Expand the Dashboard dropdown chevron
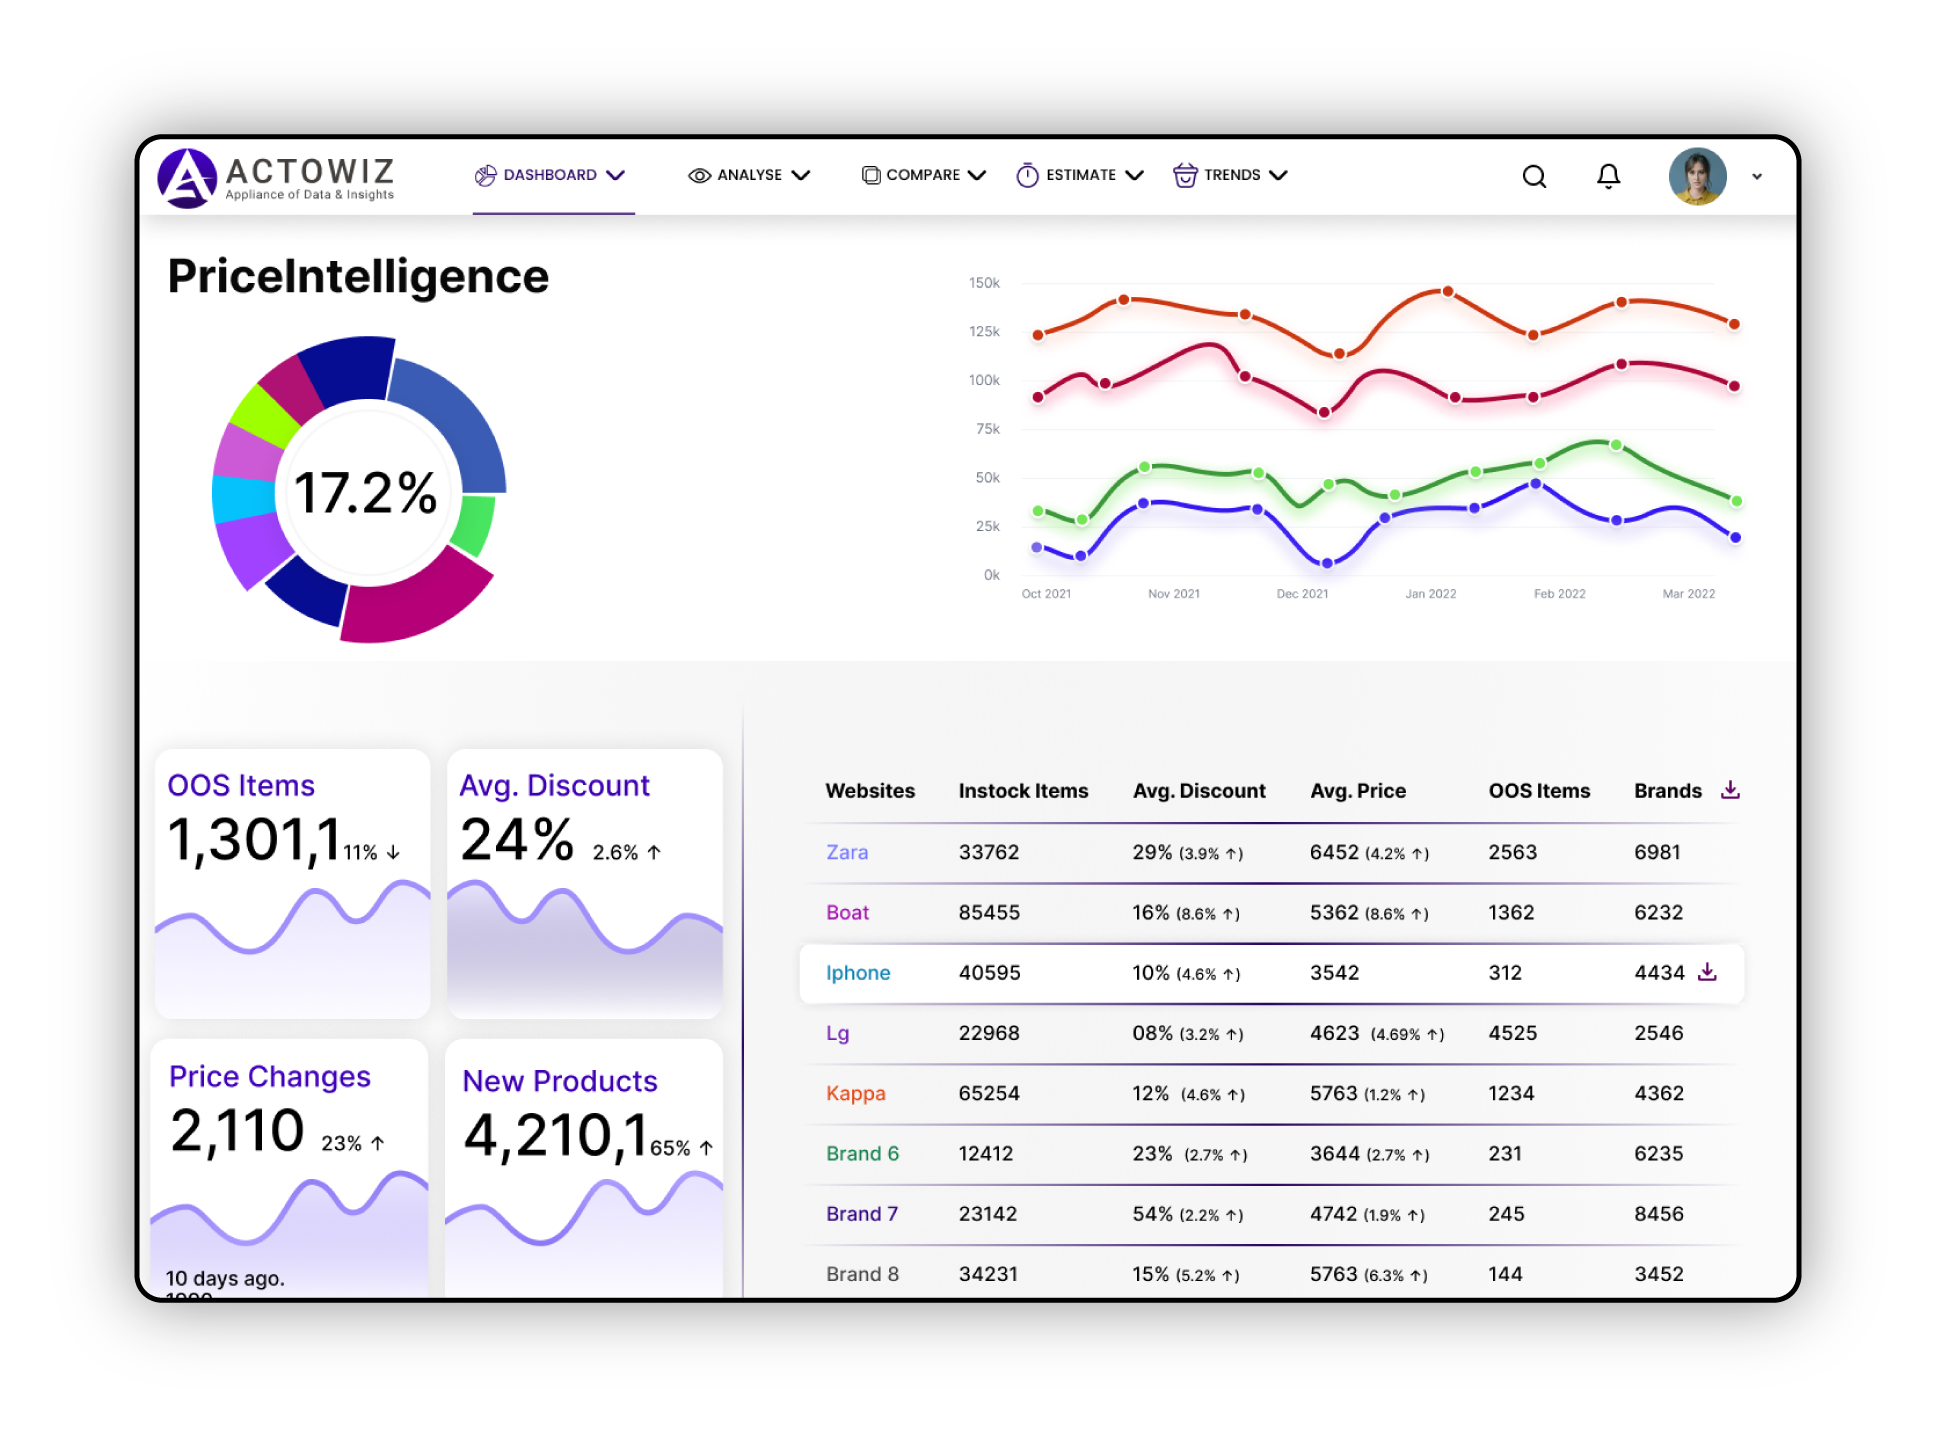Viewport: 1935px width, 1436px height. (x=615, y=175)
